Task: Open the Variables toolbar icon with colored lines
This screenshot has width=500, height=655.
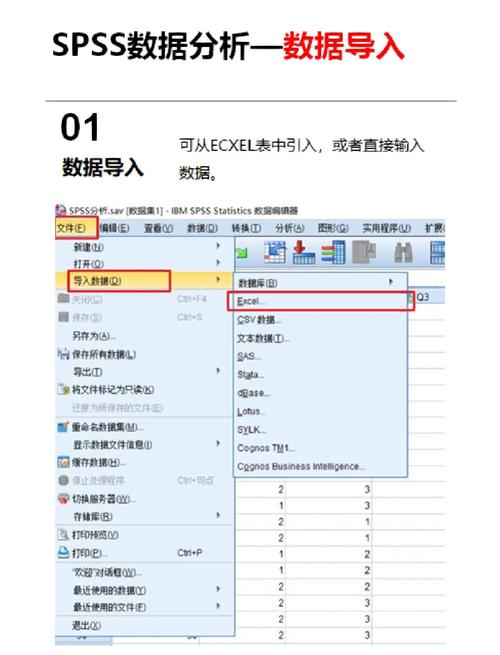Action: [333, 252]
